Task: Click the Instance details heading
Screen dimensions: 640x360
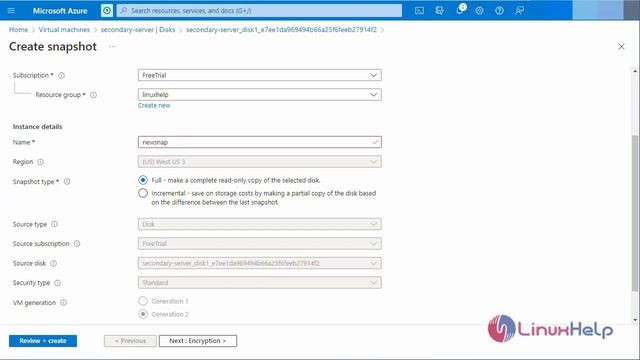Action: pos(38,127)
